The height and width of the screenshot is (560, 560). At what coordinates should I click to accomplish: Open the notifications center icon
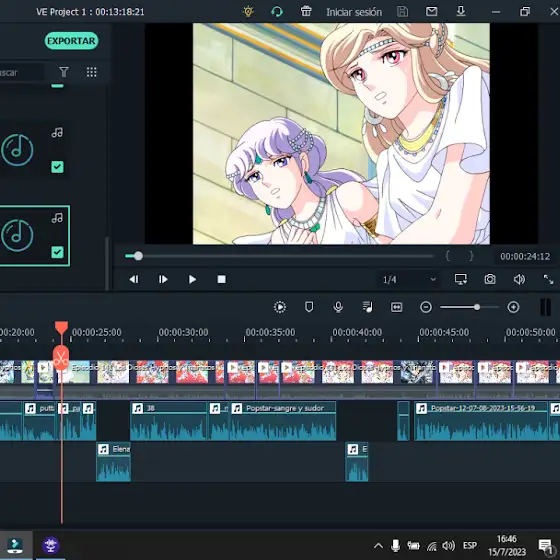pyautogui.click(x=545, y=546)
